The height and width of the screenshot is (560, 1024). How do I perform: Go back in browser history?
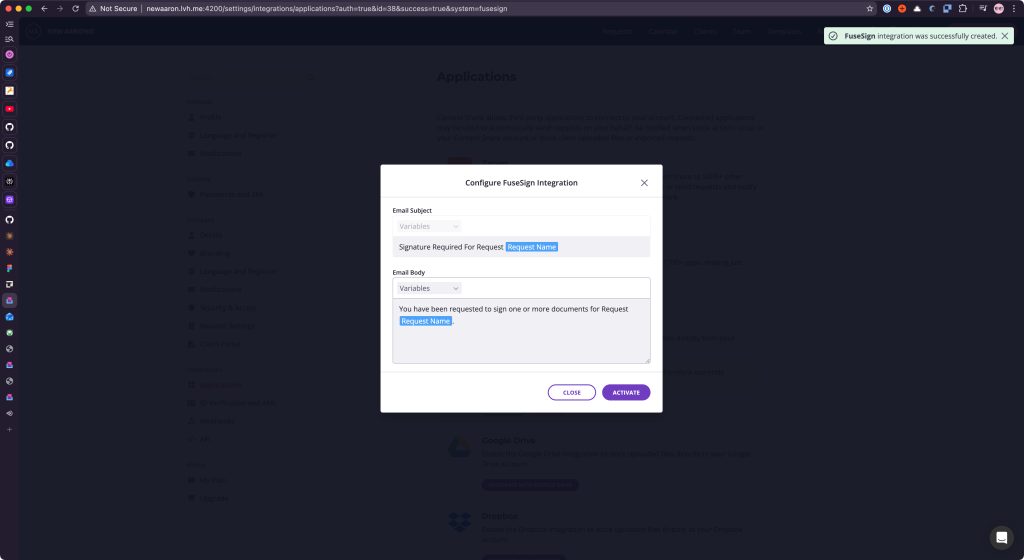coord(44,8)
